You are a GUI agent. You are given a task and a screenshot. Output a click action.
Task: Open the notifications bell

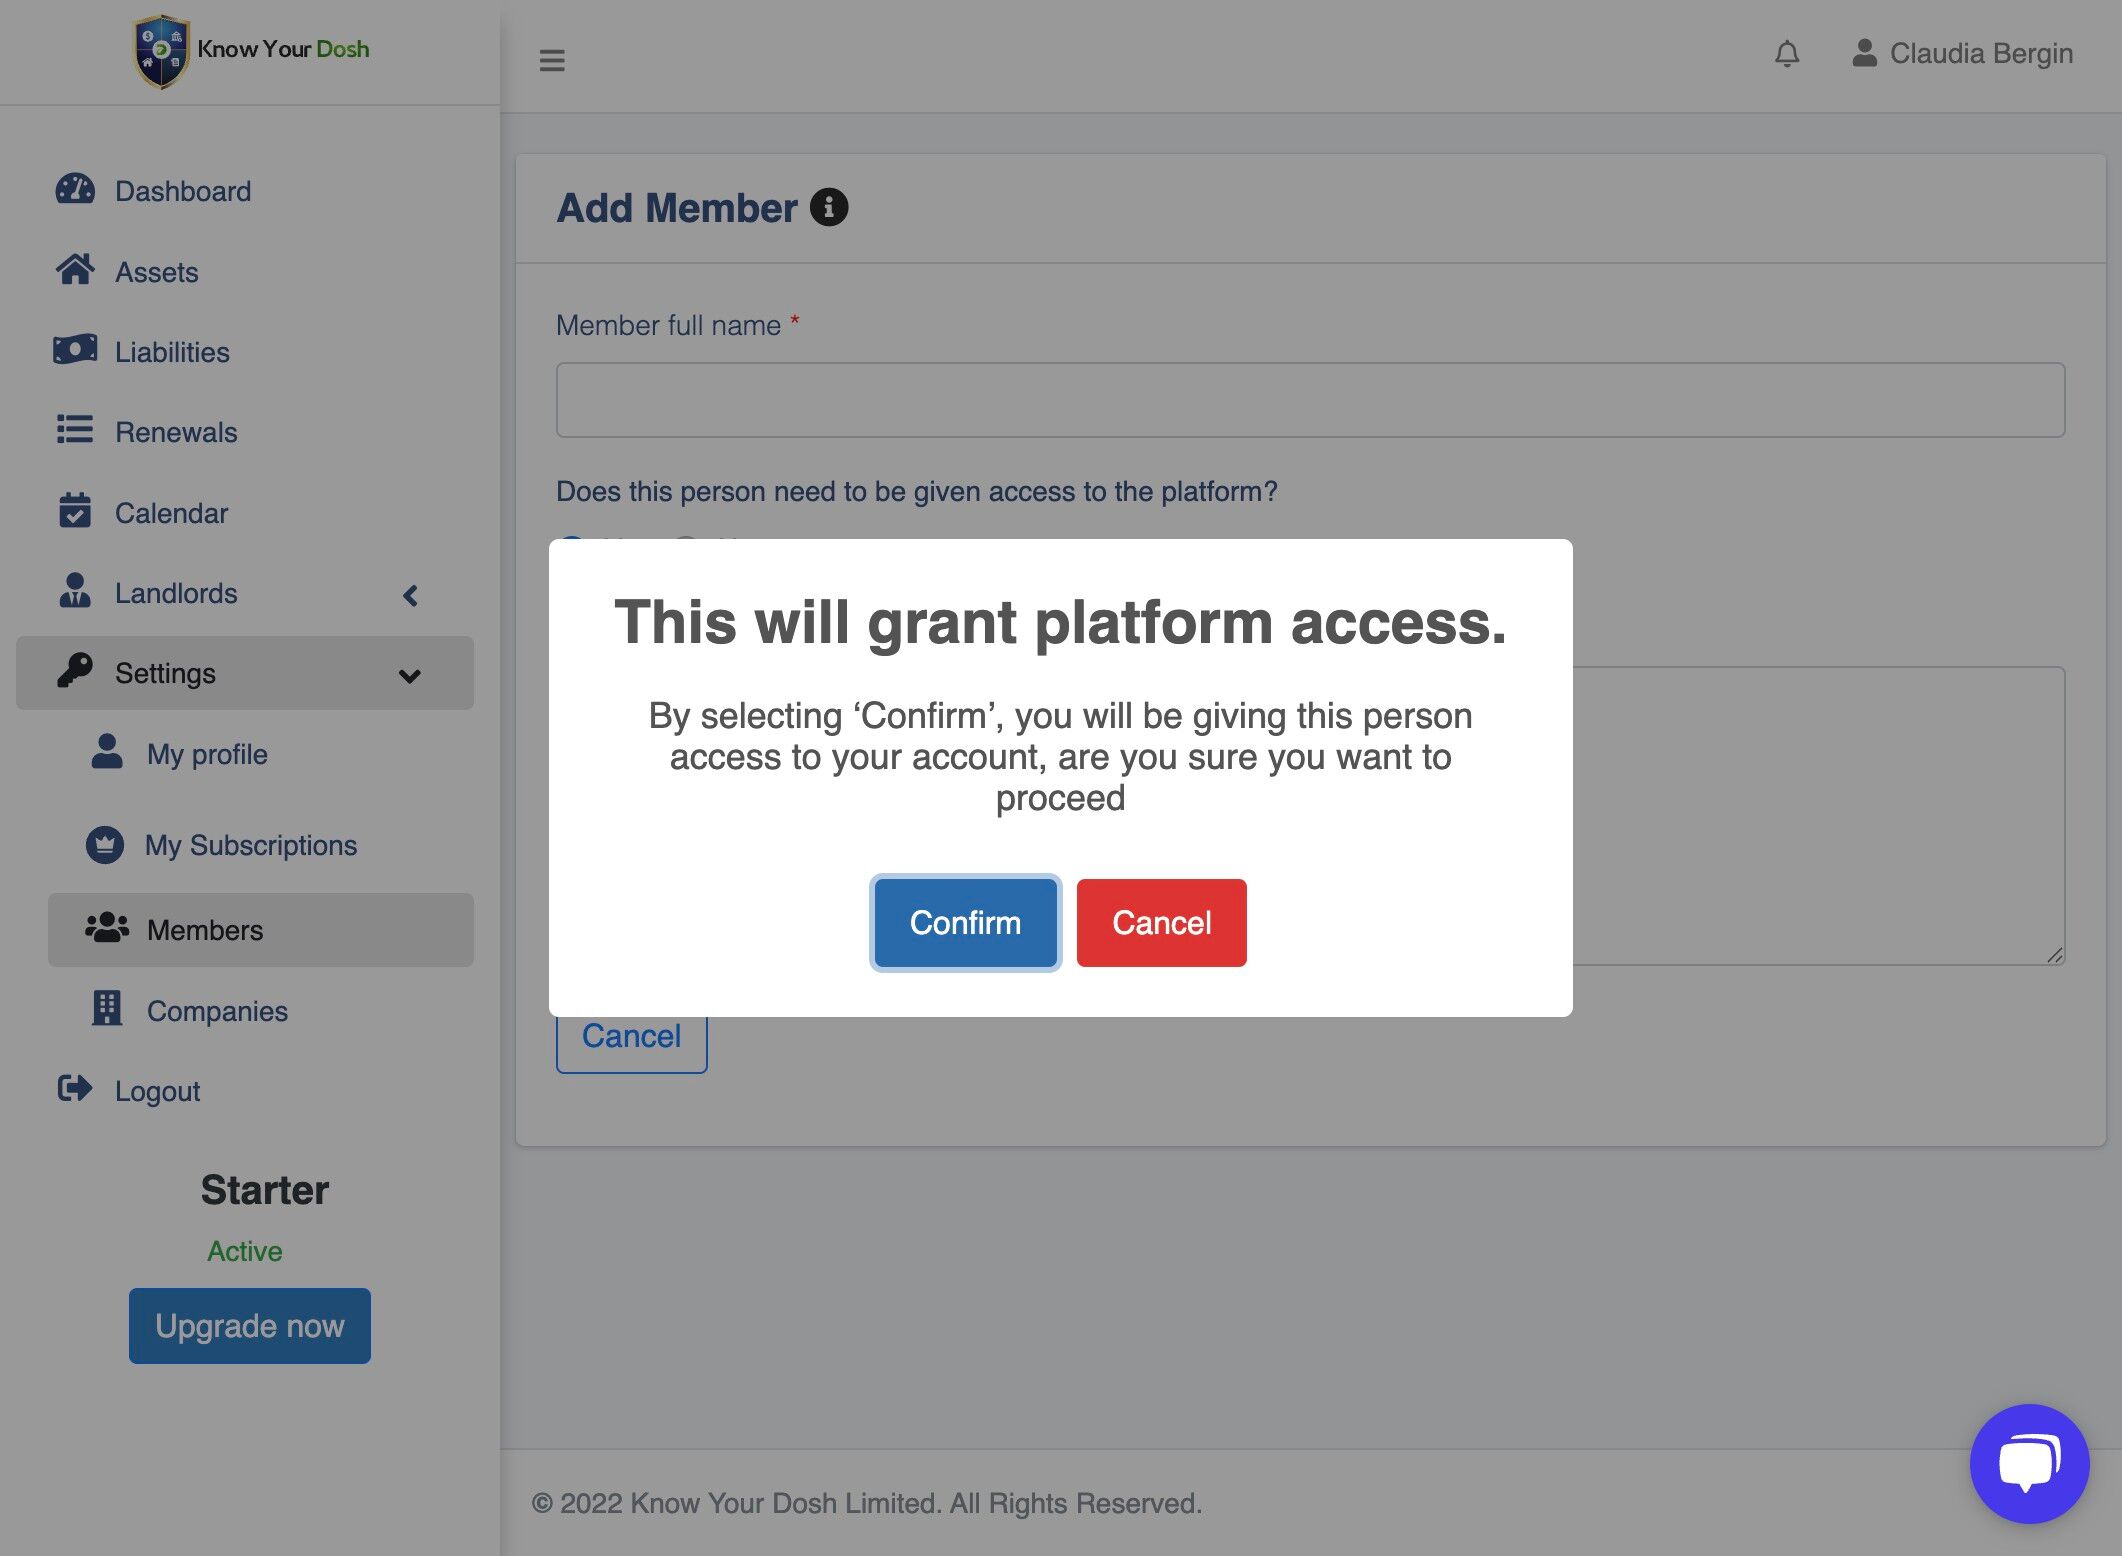click(x=1787, y=54)
